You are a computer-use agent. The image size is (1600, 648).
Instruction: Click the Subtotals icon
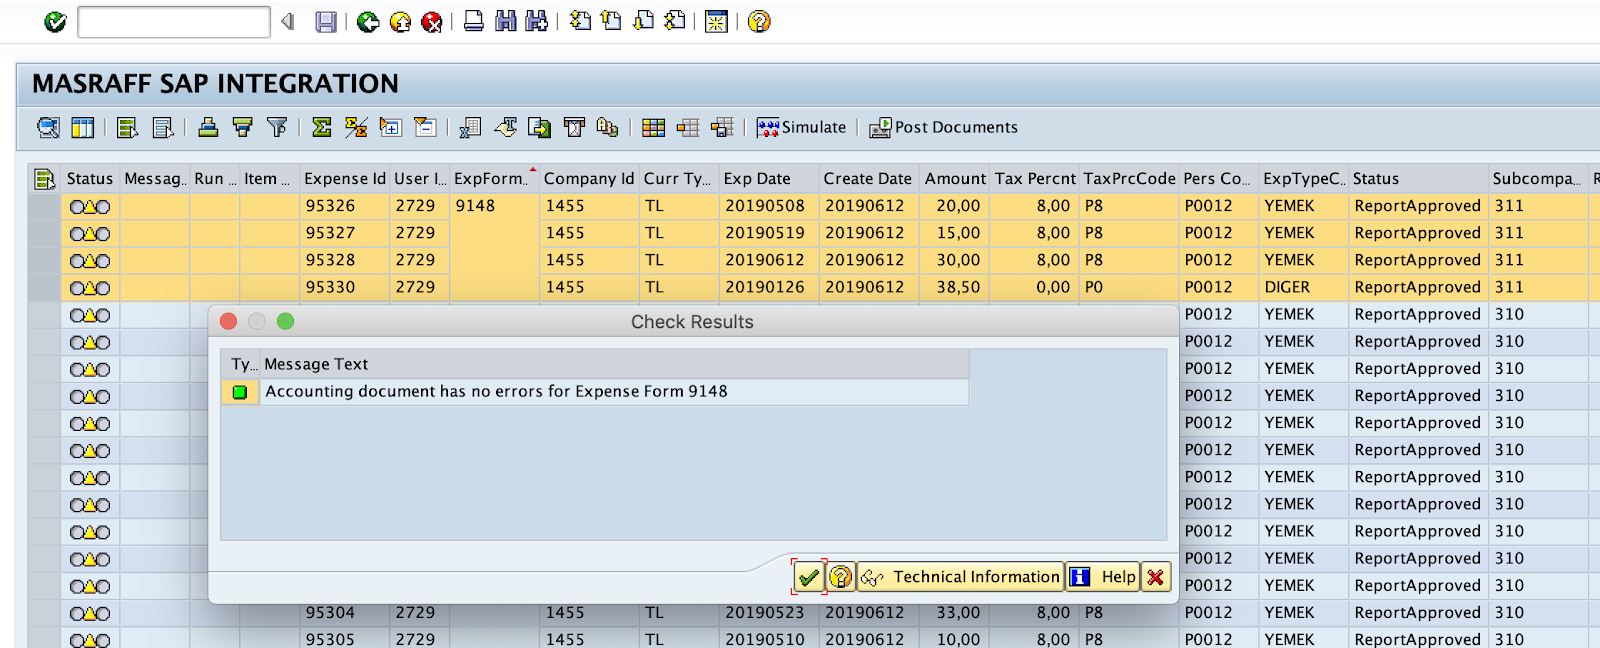[x=356, y=127]
